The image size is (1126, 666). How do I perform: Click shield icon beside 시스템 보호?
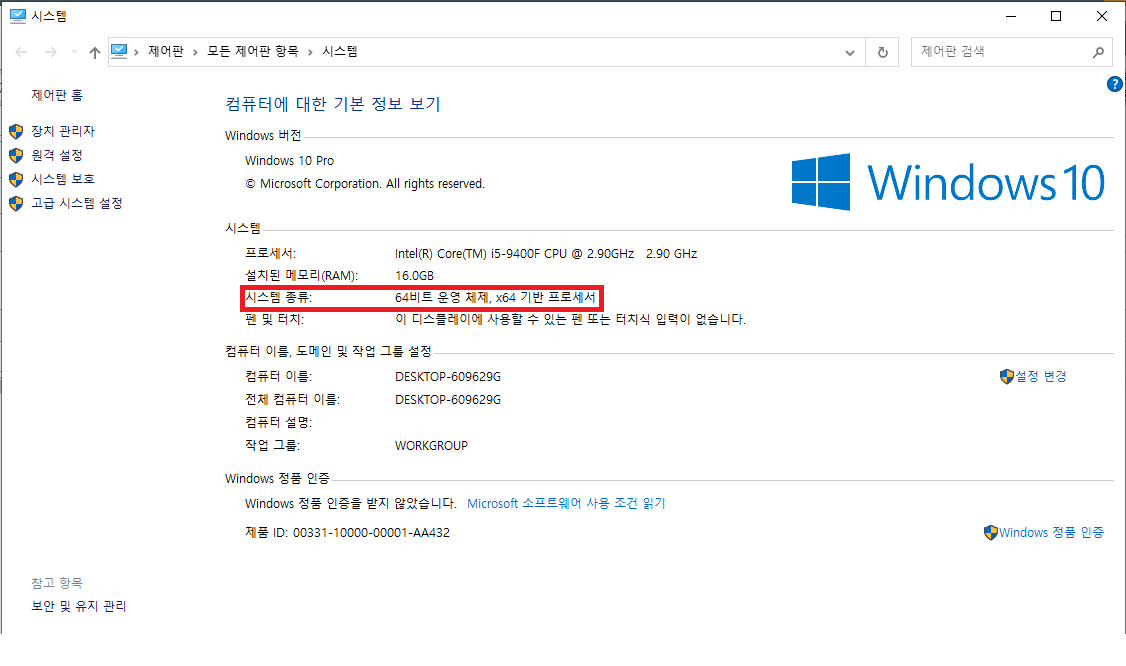pyautogui.click(x=16, y=179)
